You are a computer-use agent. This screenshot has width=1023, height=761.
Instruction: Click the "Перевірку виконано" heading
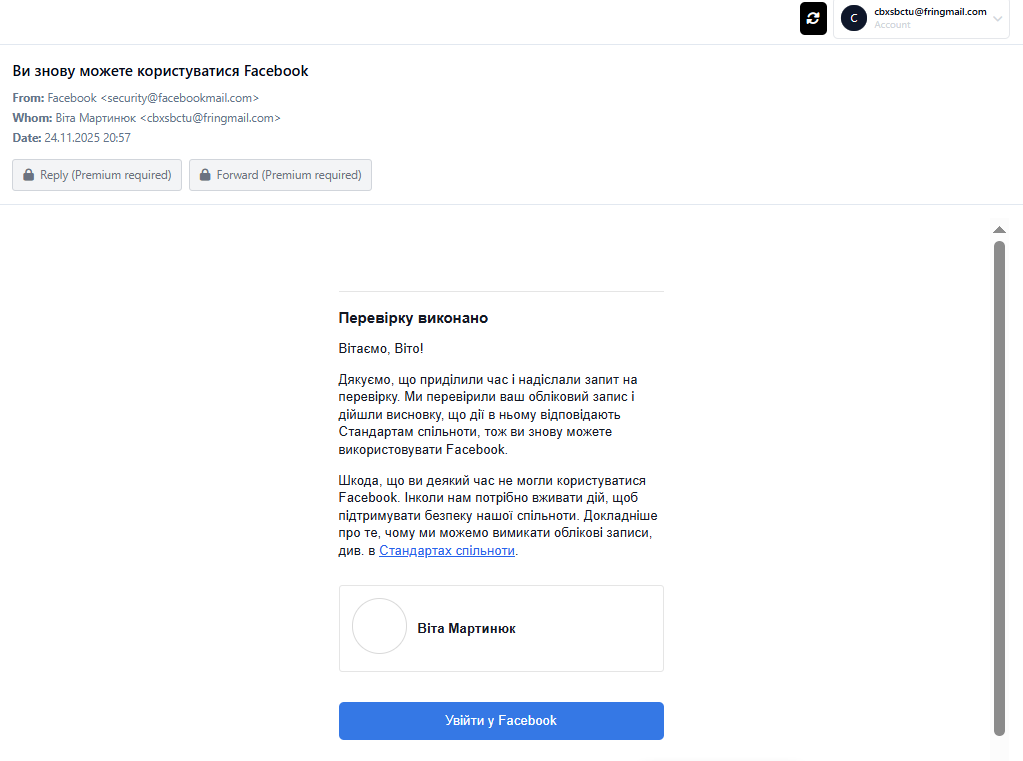coord(413,318)
